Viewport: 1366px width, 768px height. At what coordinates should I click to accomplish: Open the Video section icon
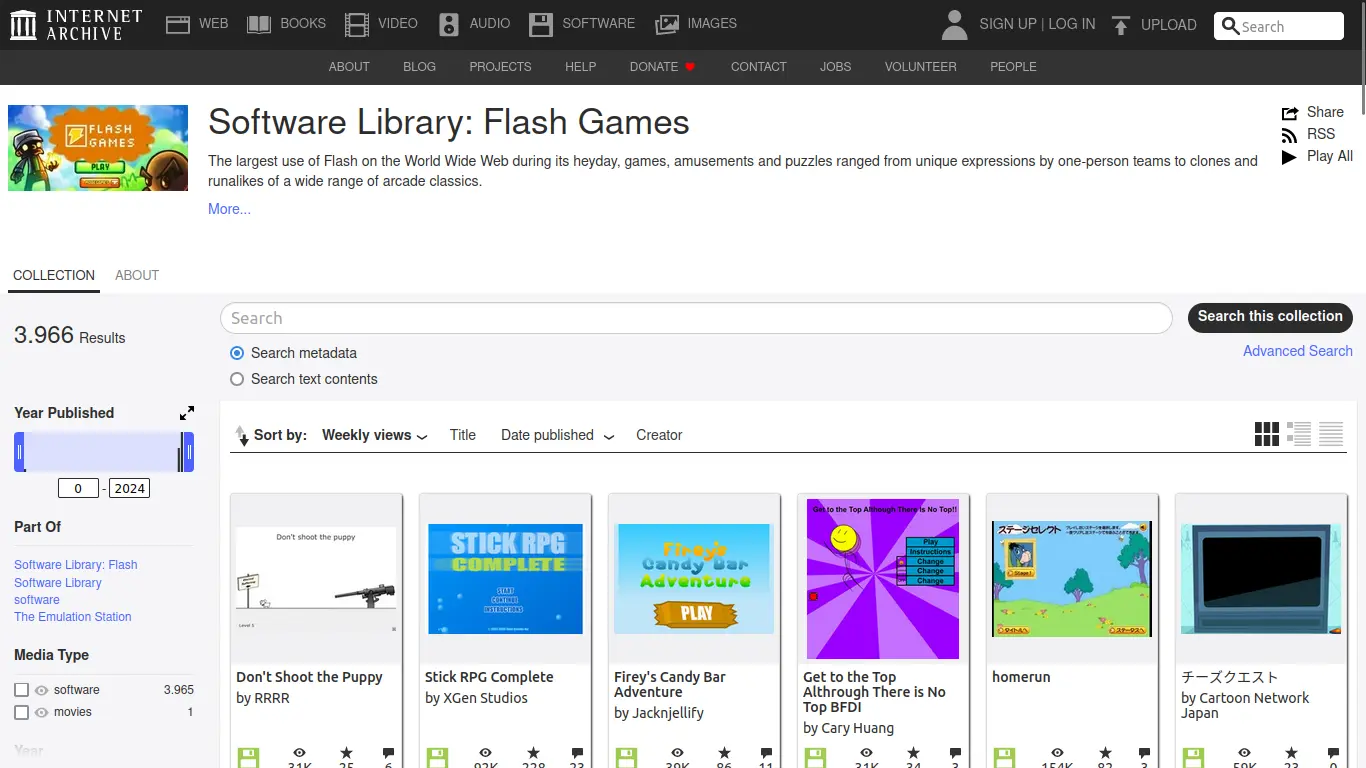(356, 24)
